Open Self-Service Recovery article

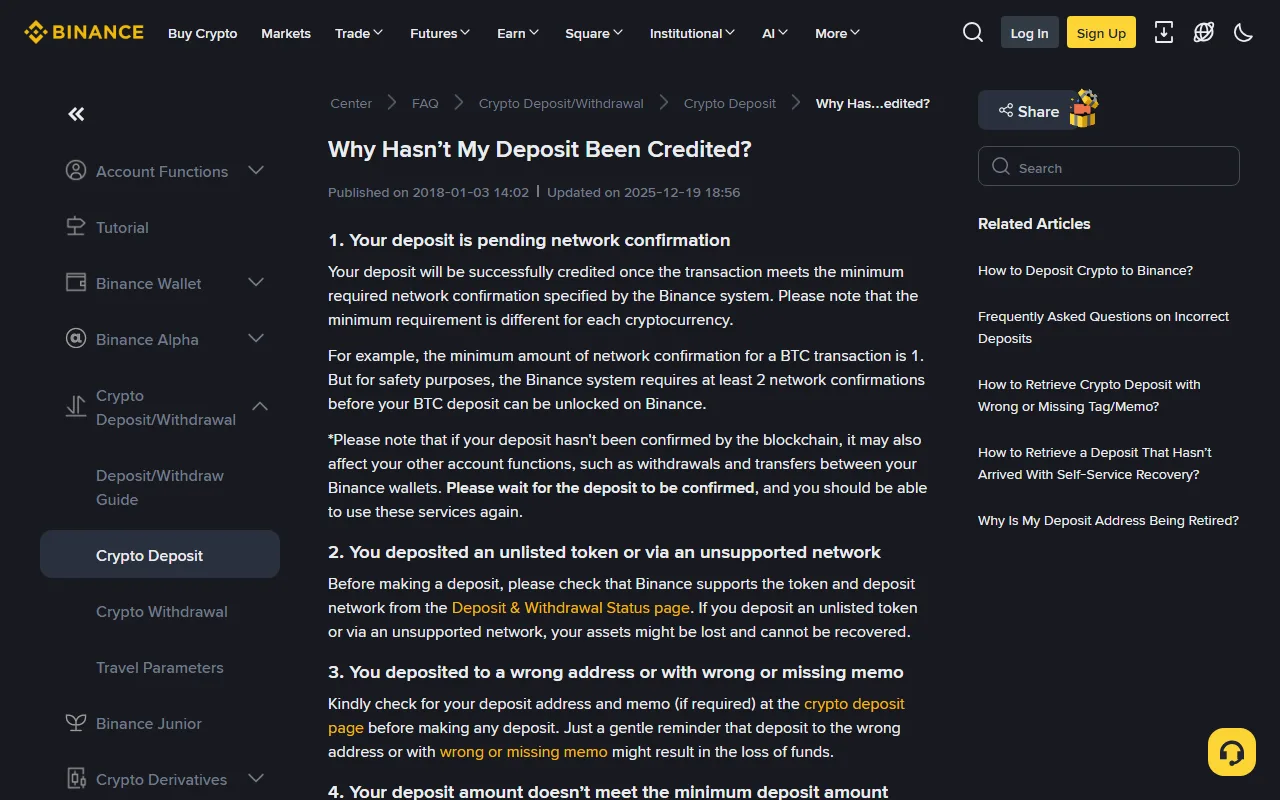point(1095,463)
